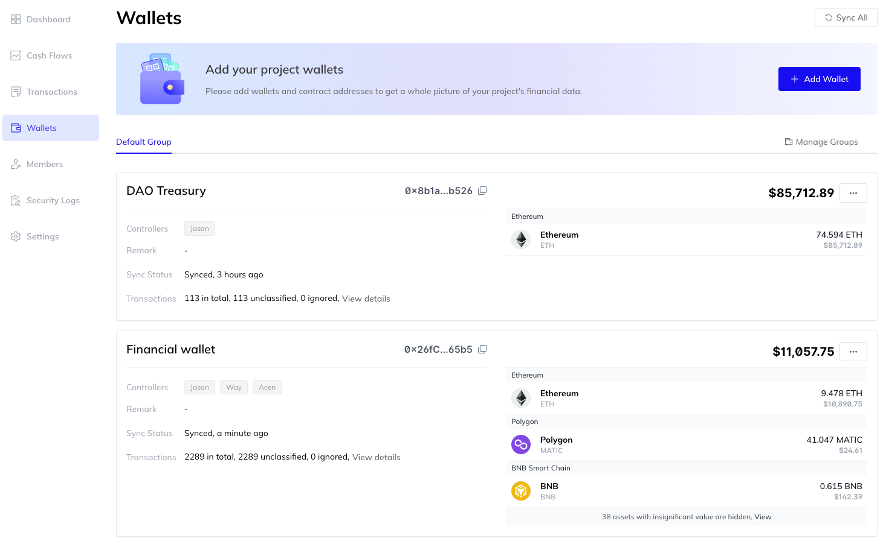
Task: Open the Dashboard page from sidebar
Action: [x=48, y=19]
